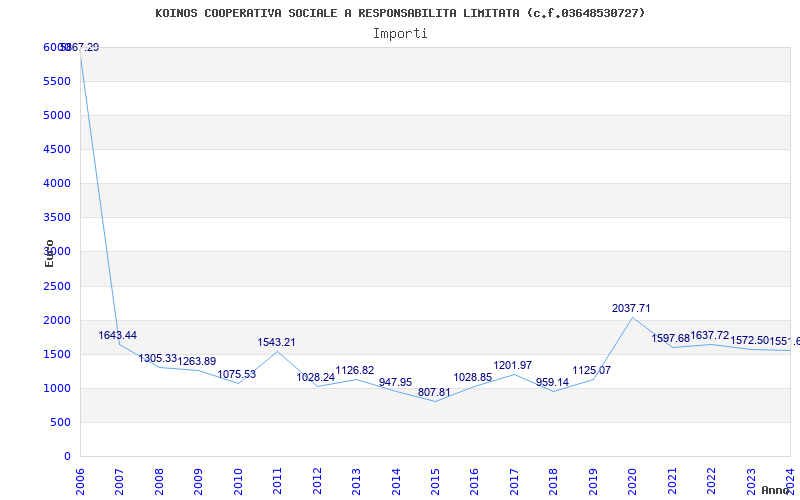Click the 0 y-axis value
This screenshot has width=800, height=500.
pyautogui.click(x=67, y=457)
